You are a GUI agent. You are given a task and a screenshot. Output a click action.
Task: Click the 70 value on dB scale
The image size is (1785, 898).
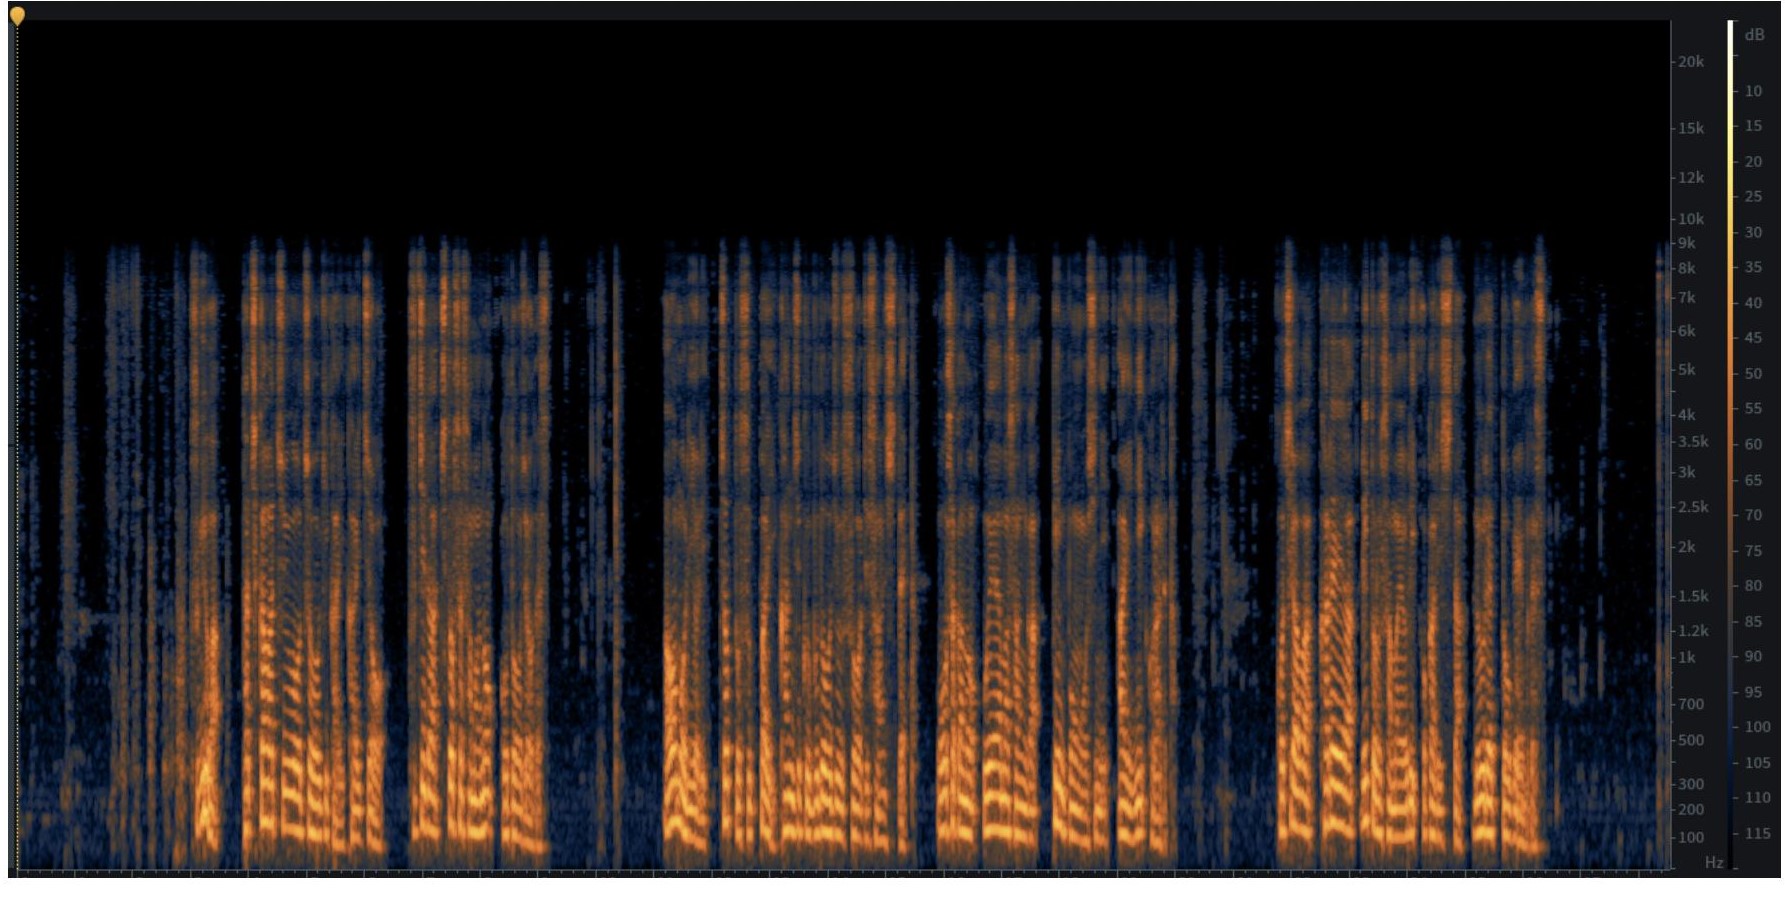1754,515
